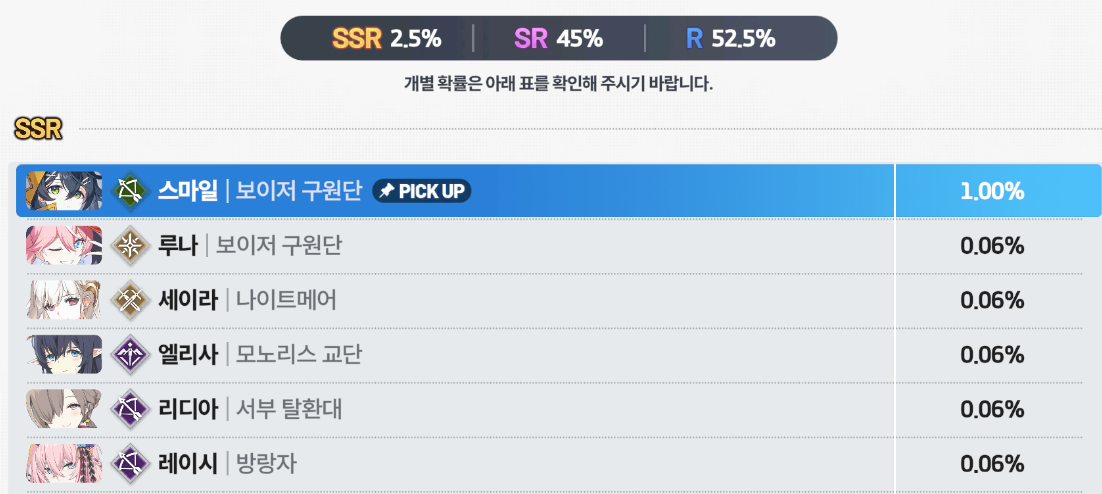Open the R 52.5% rate tab
The height and width of the screenshot is (494, 1102).
click(x=730, y=38)
